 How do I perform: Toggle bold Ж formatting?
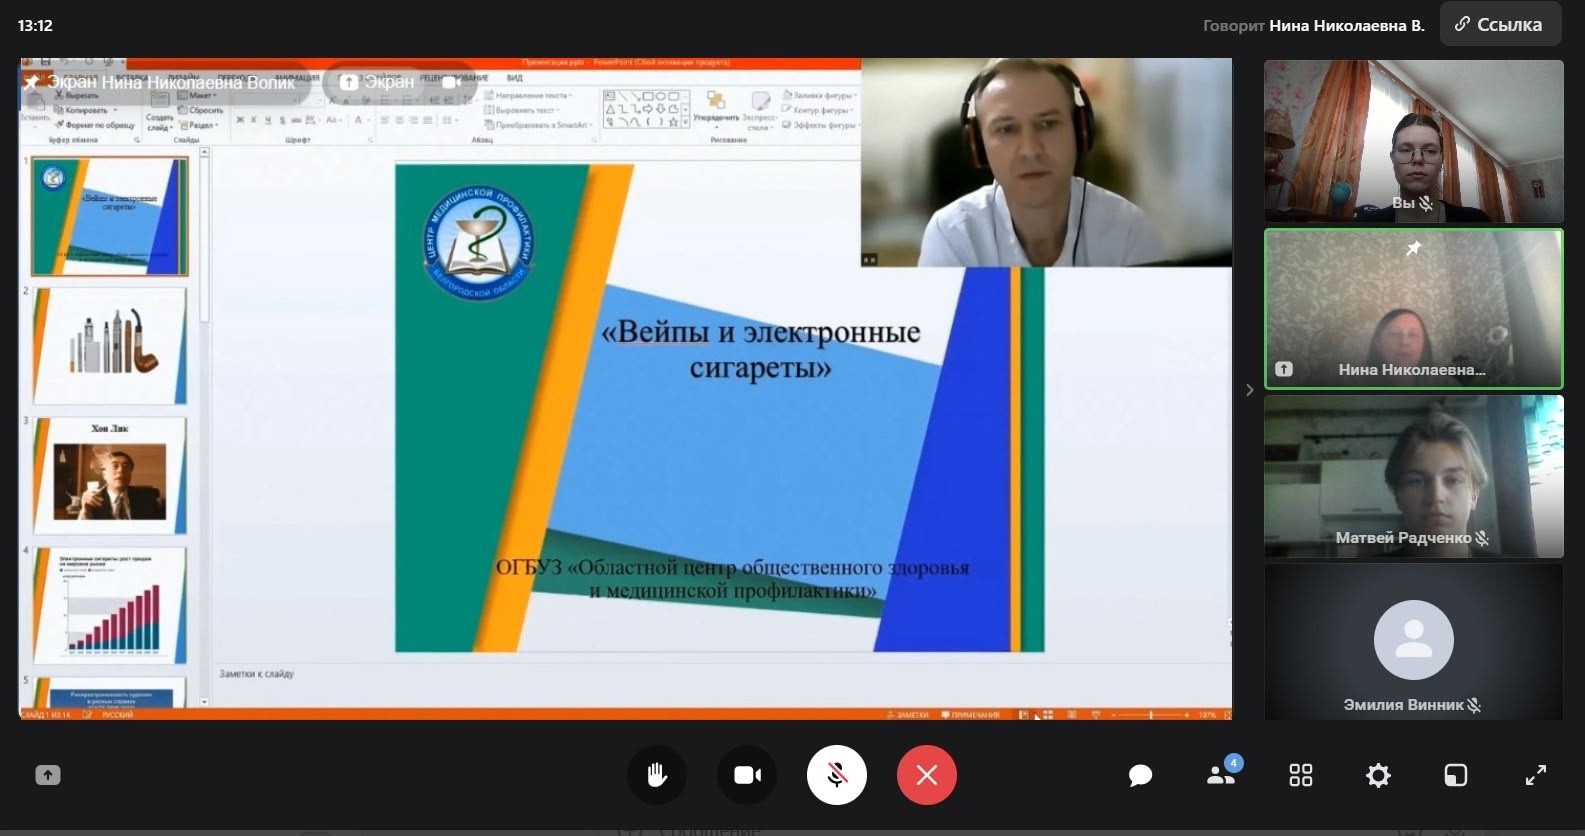pos(240,120)
